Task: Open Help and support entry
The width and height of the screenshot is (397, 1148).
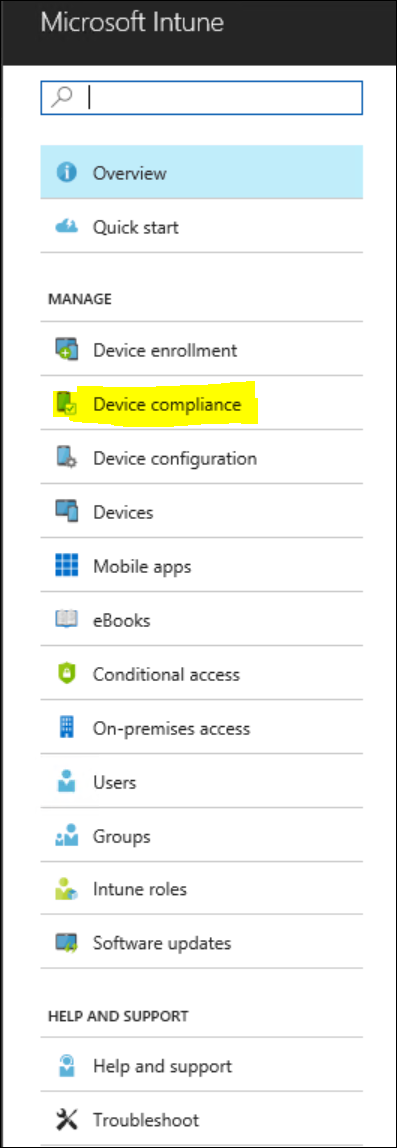Action: coord(201,1066)
